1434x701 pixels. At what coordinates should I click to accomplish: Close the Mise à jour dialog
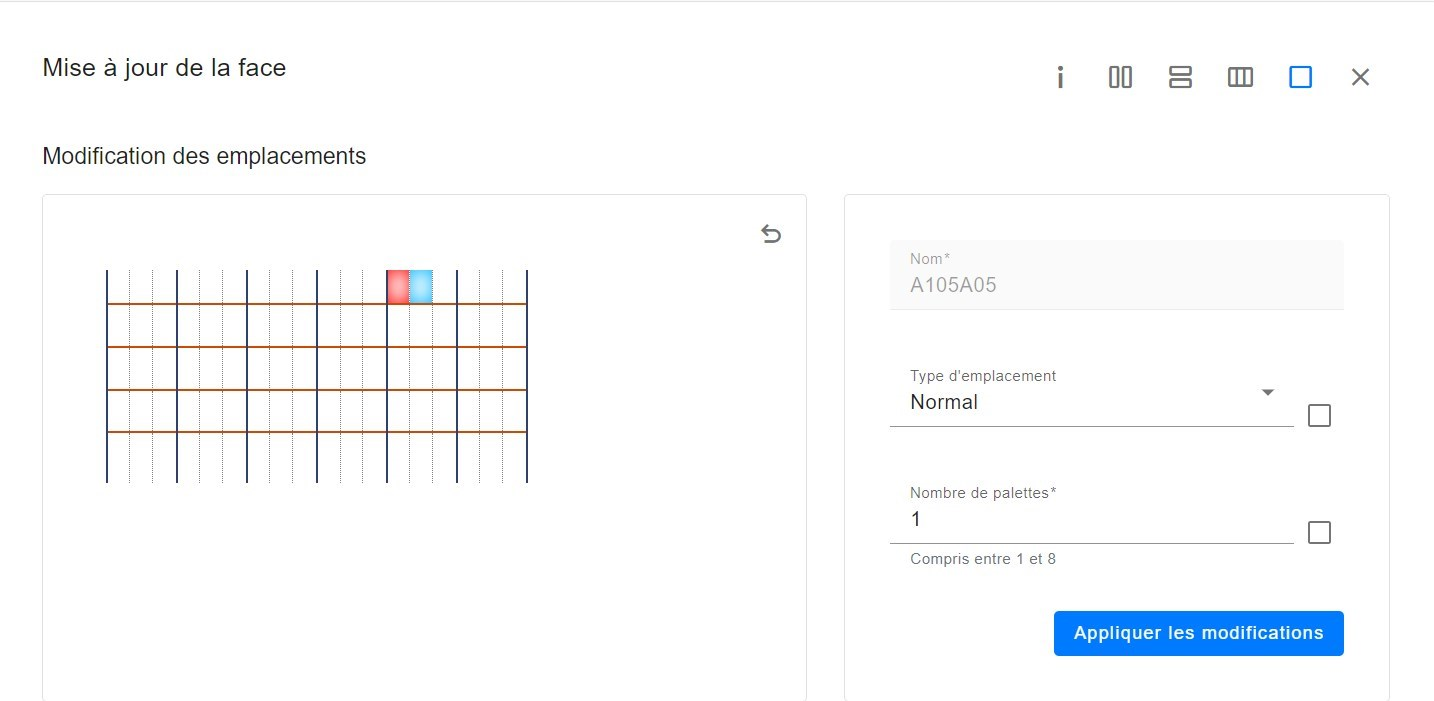click(x=1360, y=77)
